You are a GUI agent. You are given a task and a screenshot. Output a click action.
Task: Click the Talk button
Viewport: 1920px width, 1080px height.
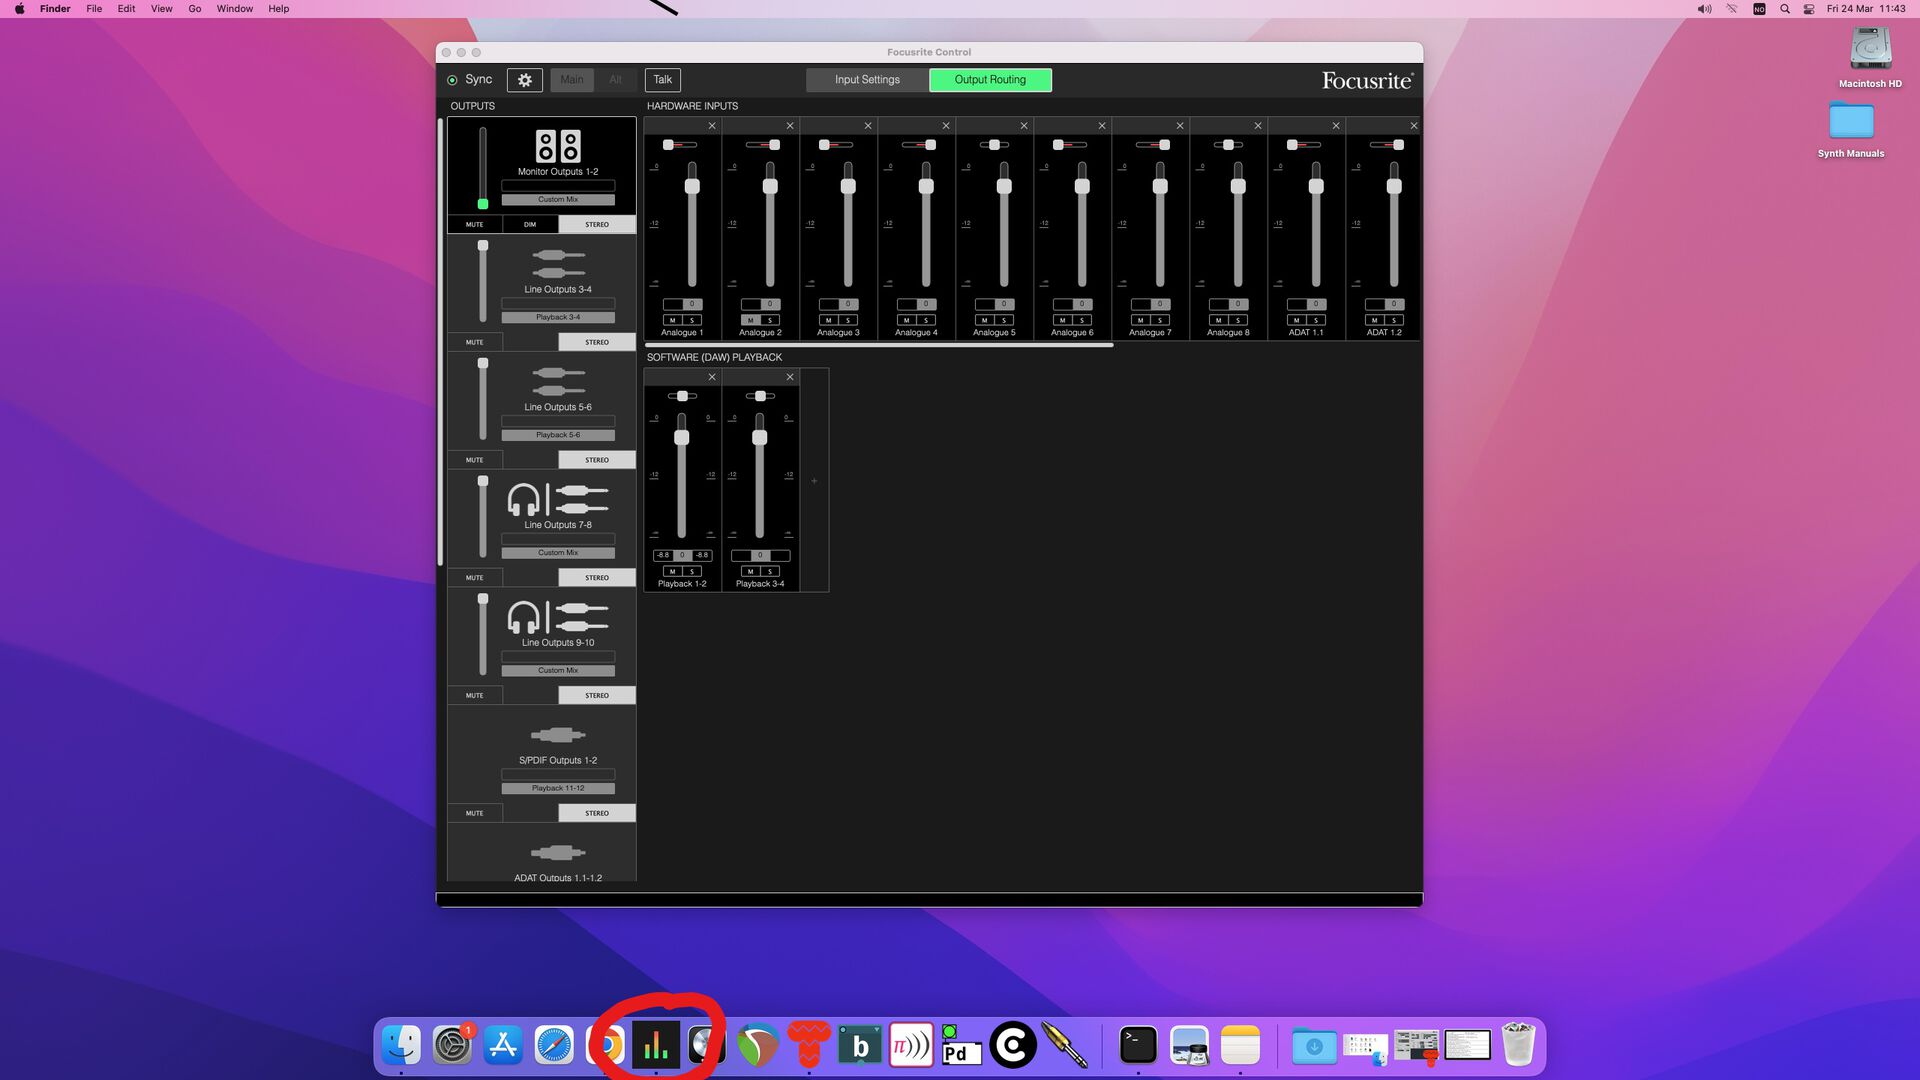click(663, 80)
